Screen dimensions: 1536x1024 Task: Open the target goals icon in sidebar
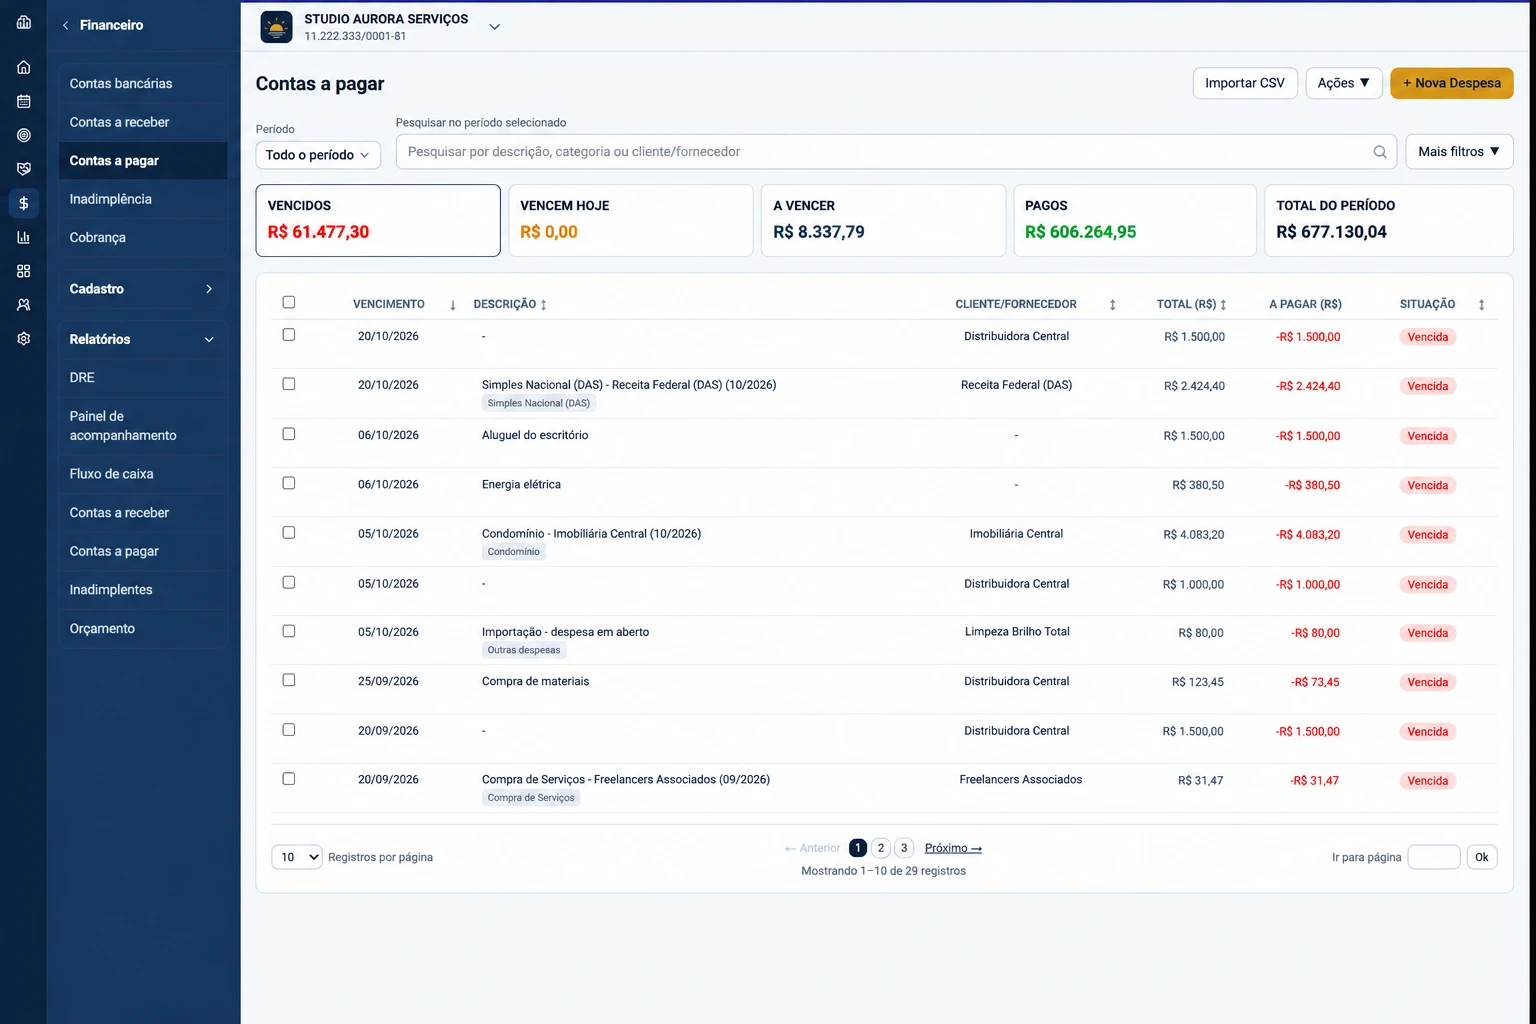[x=23, y=135]
